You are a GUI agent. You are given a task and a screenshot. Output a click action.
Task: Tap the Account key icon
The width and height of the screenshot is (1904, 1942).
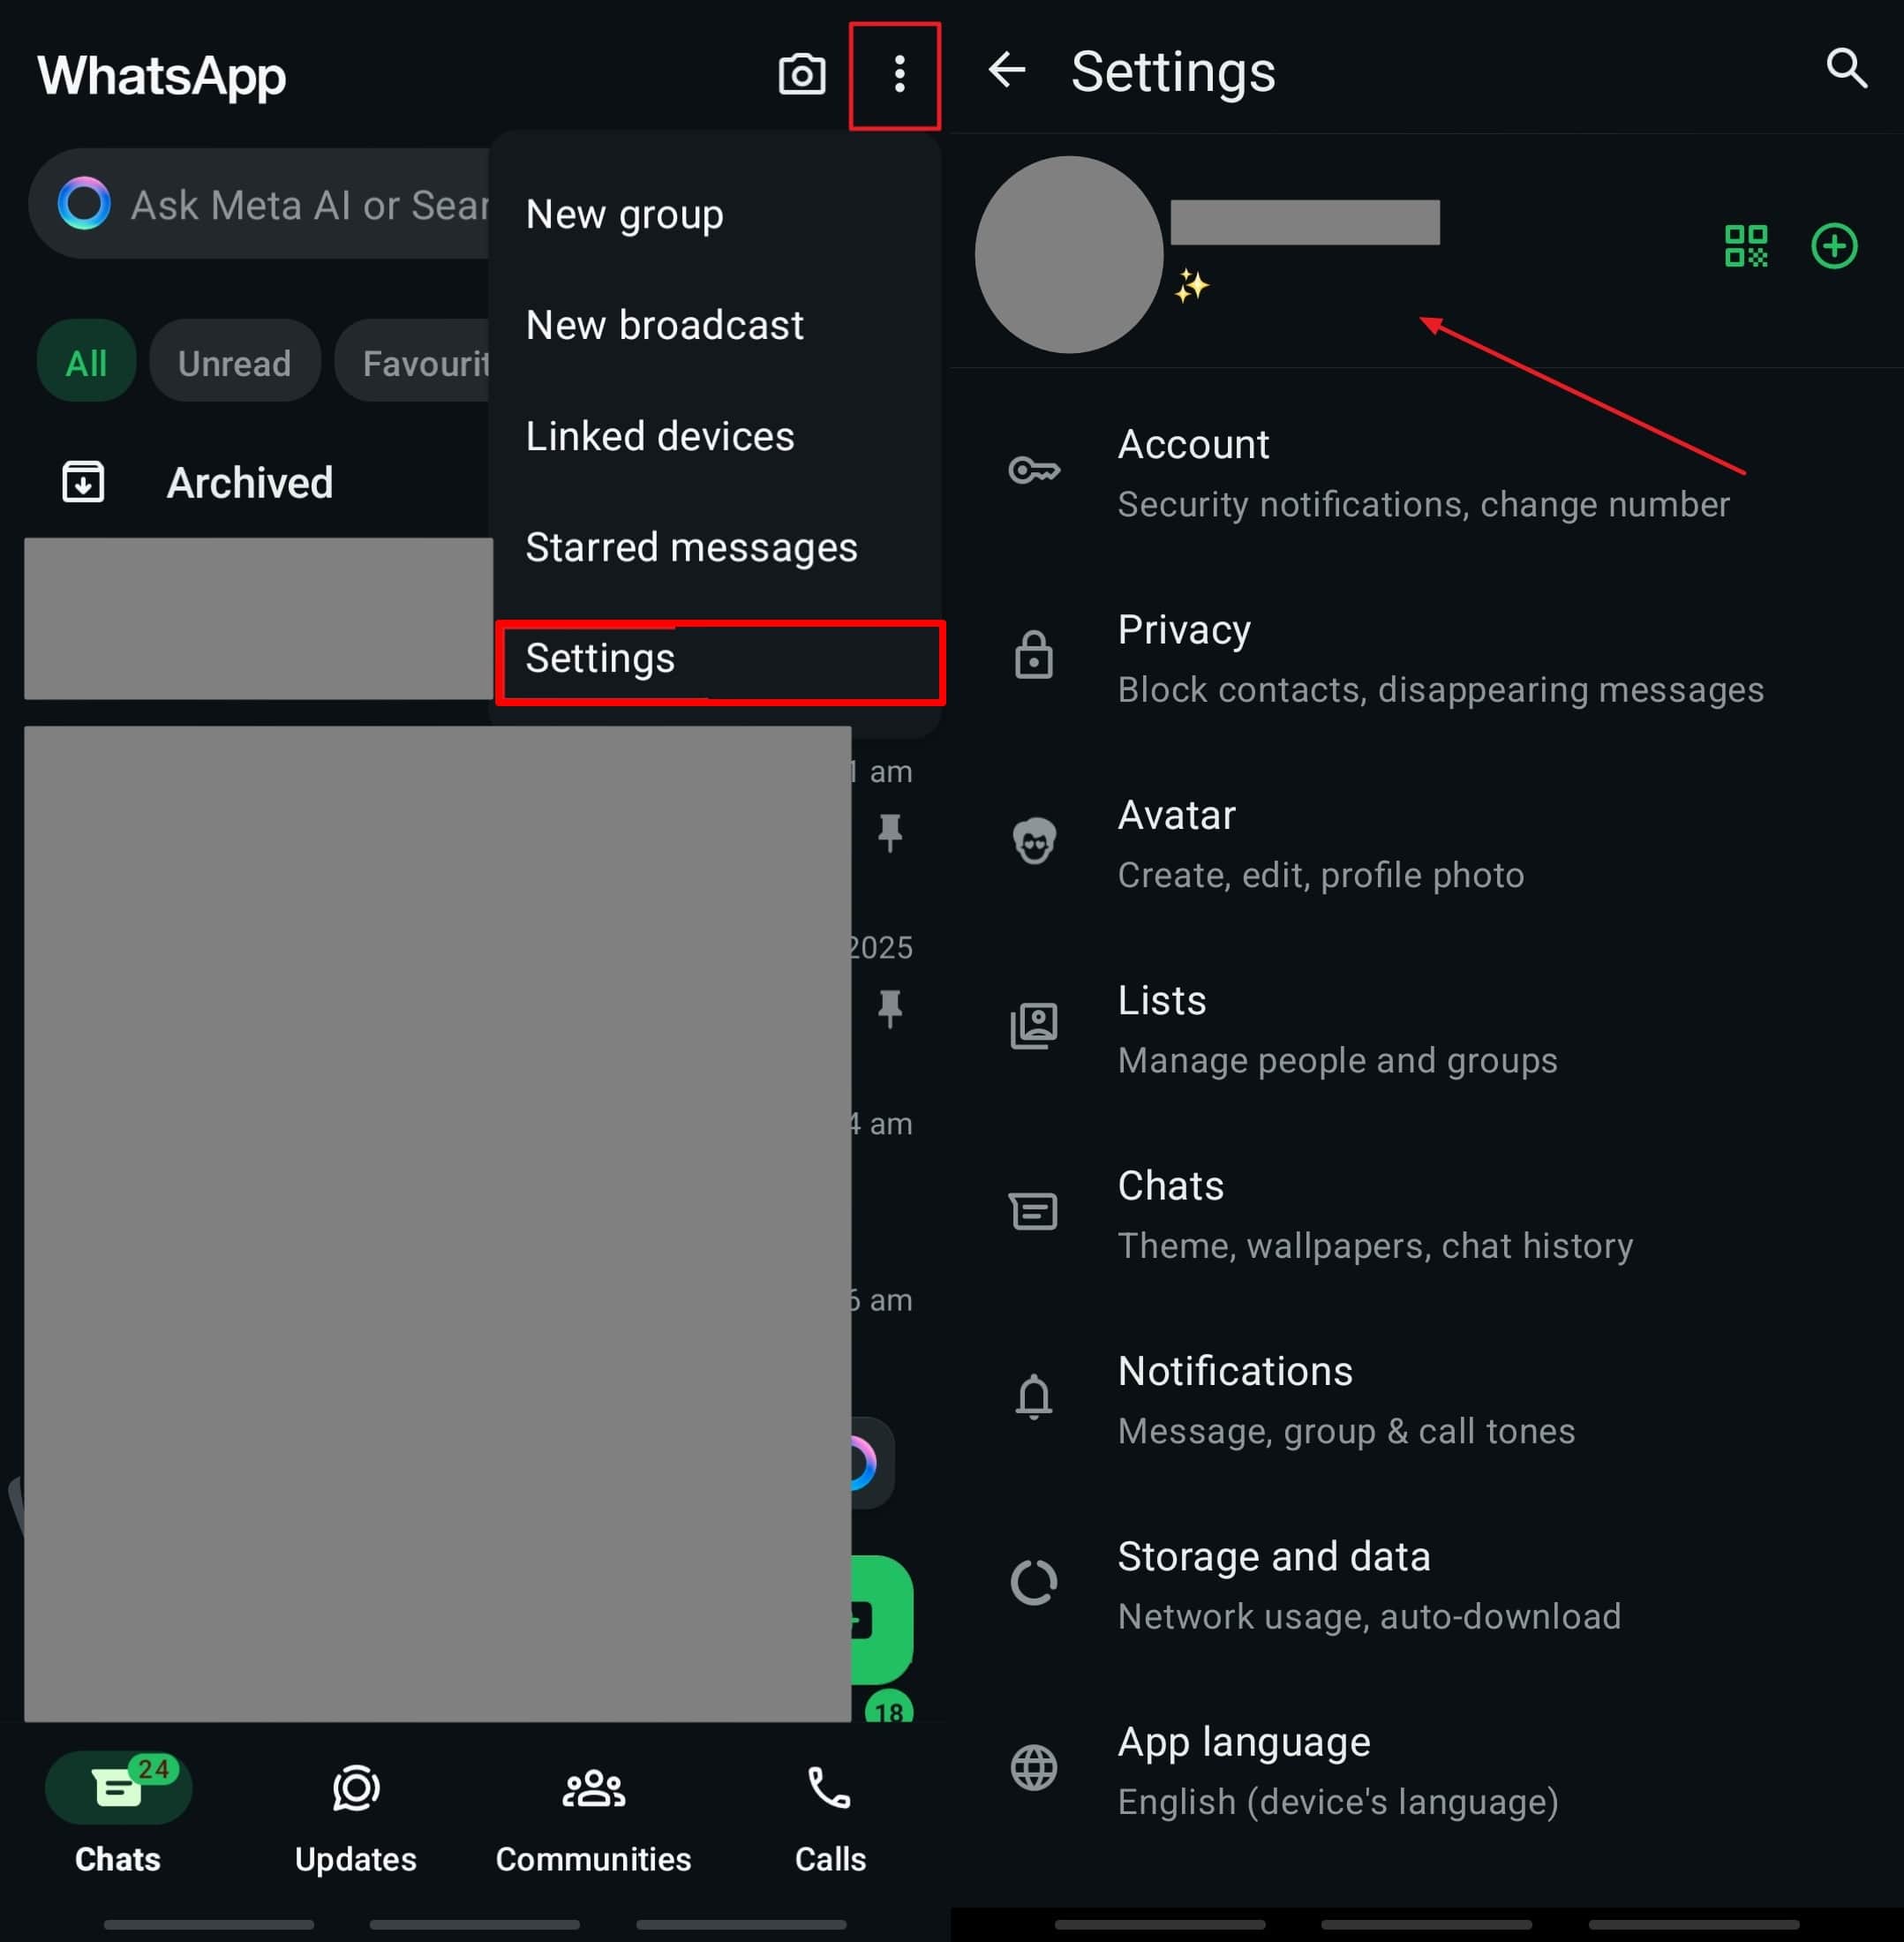click(x=1034, y=470)
